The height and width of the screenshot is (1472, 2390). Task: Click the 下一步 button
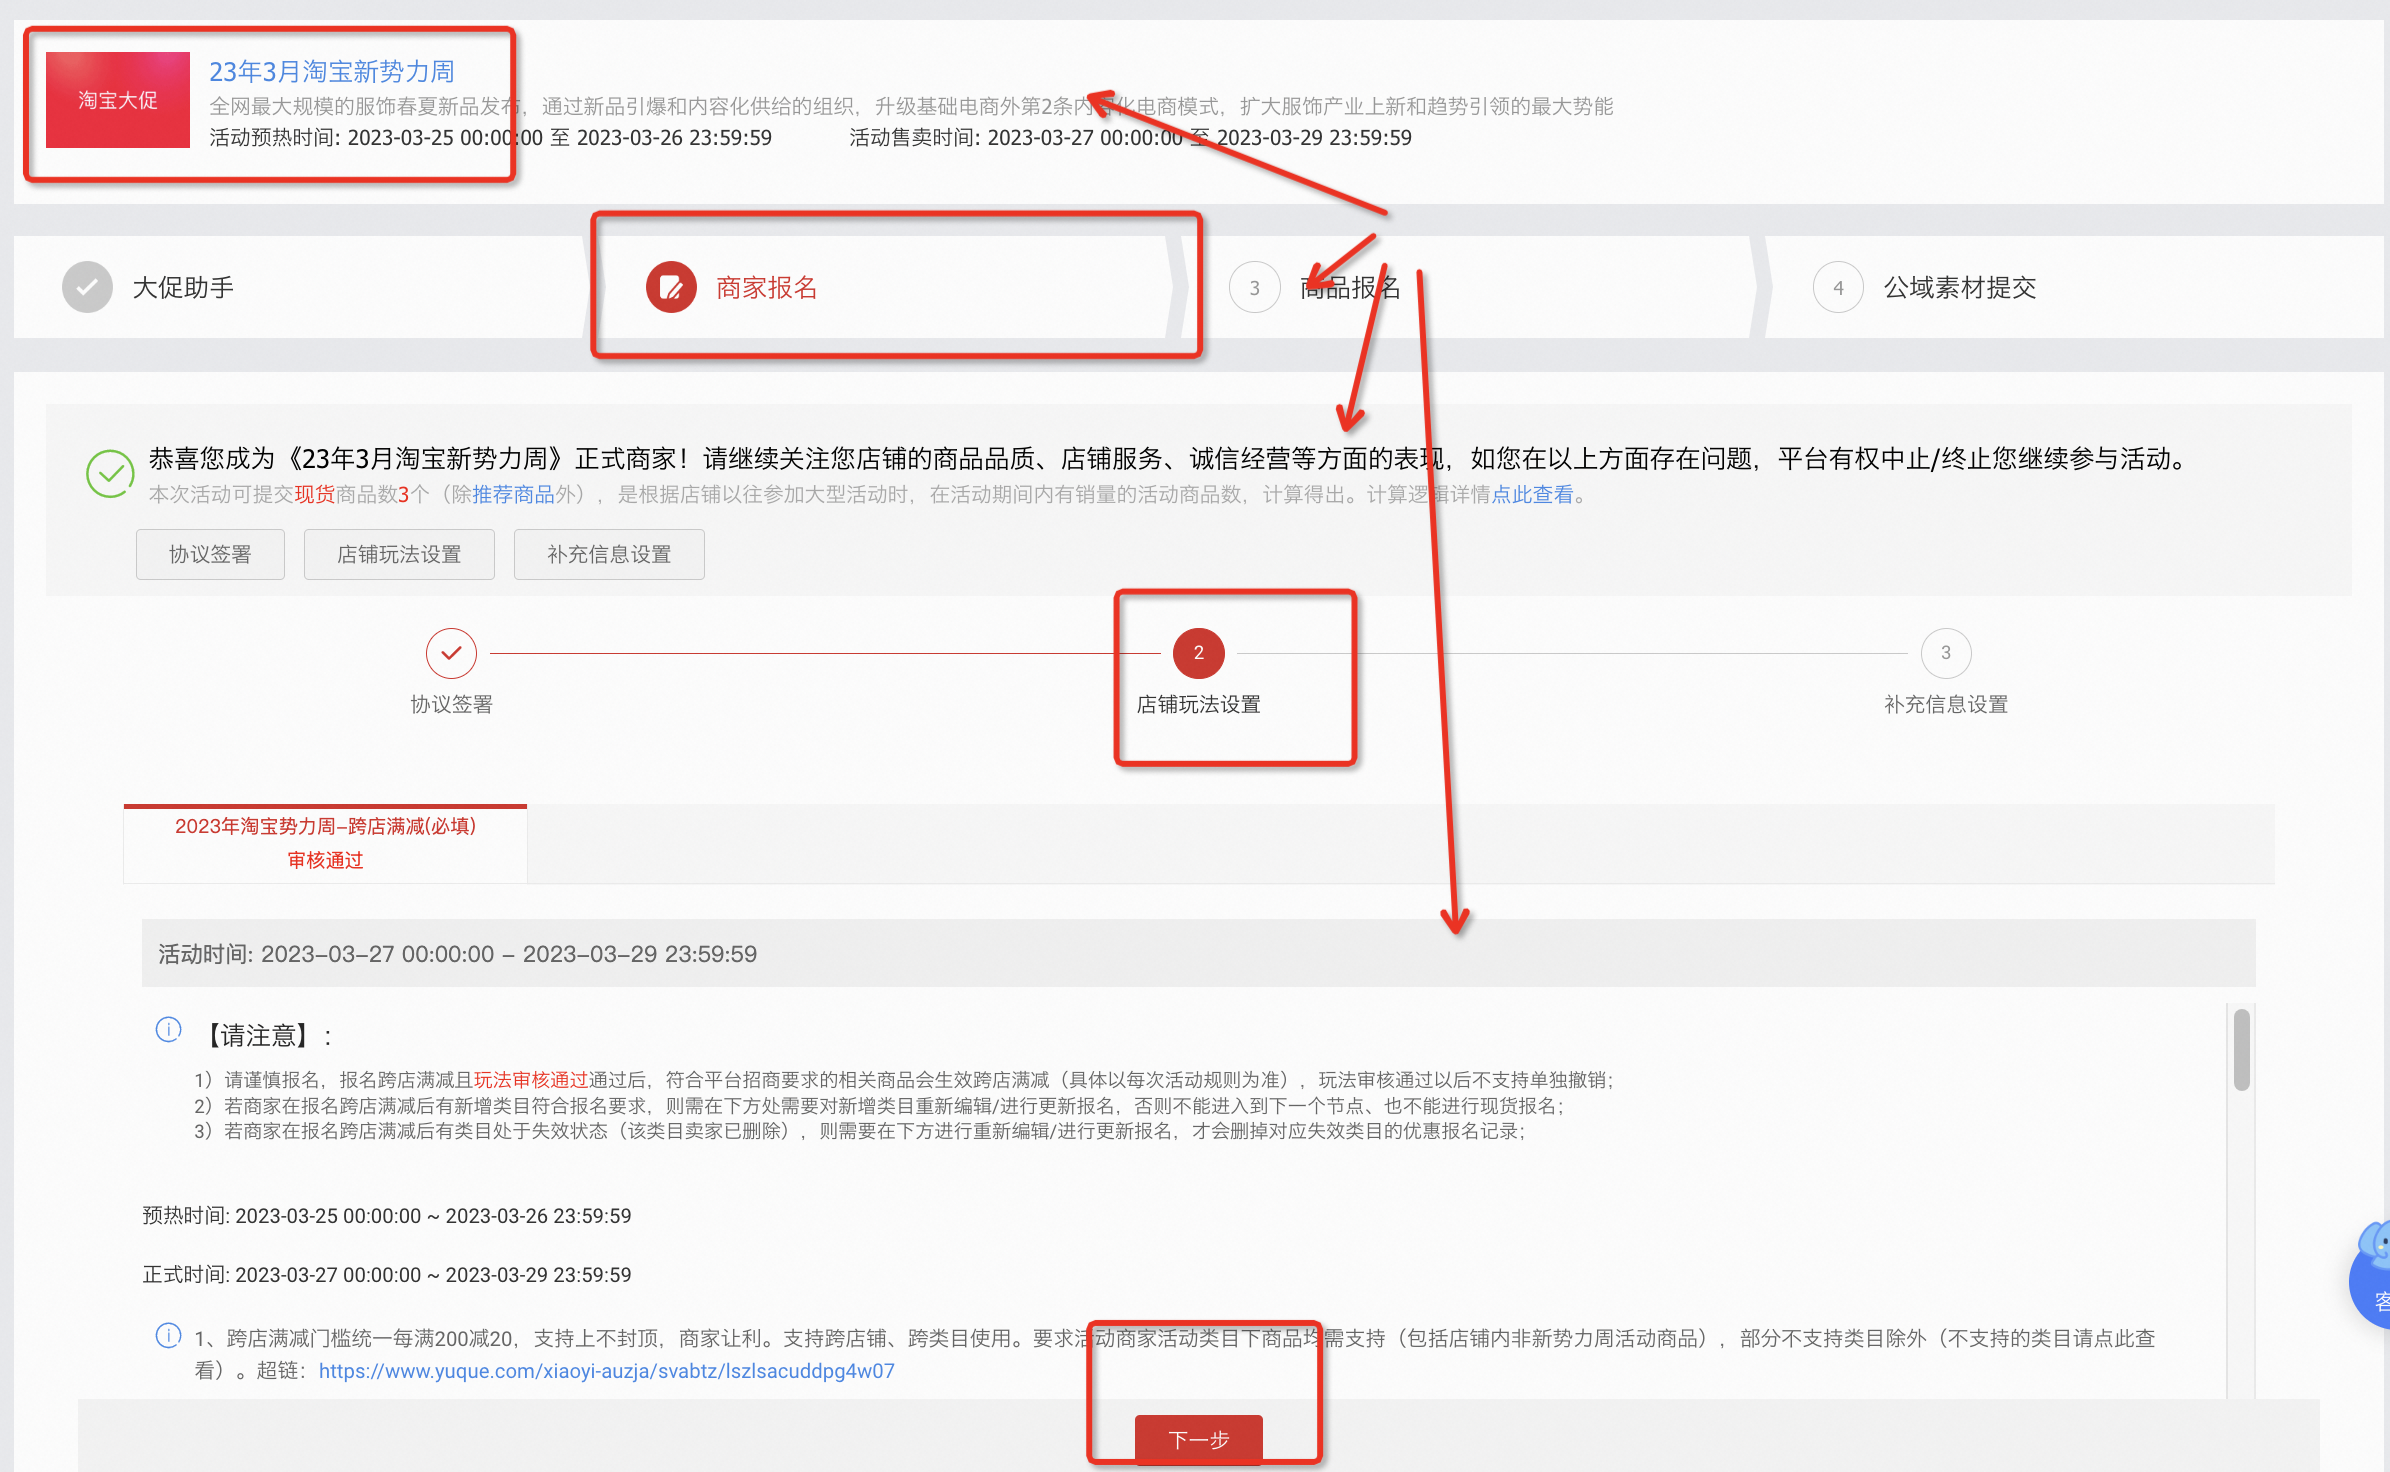pyautogui.click(x=1199, y=1440)
